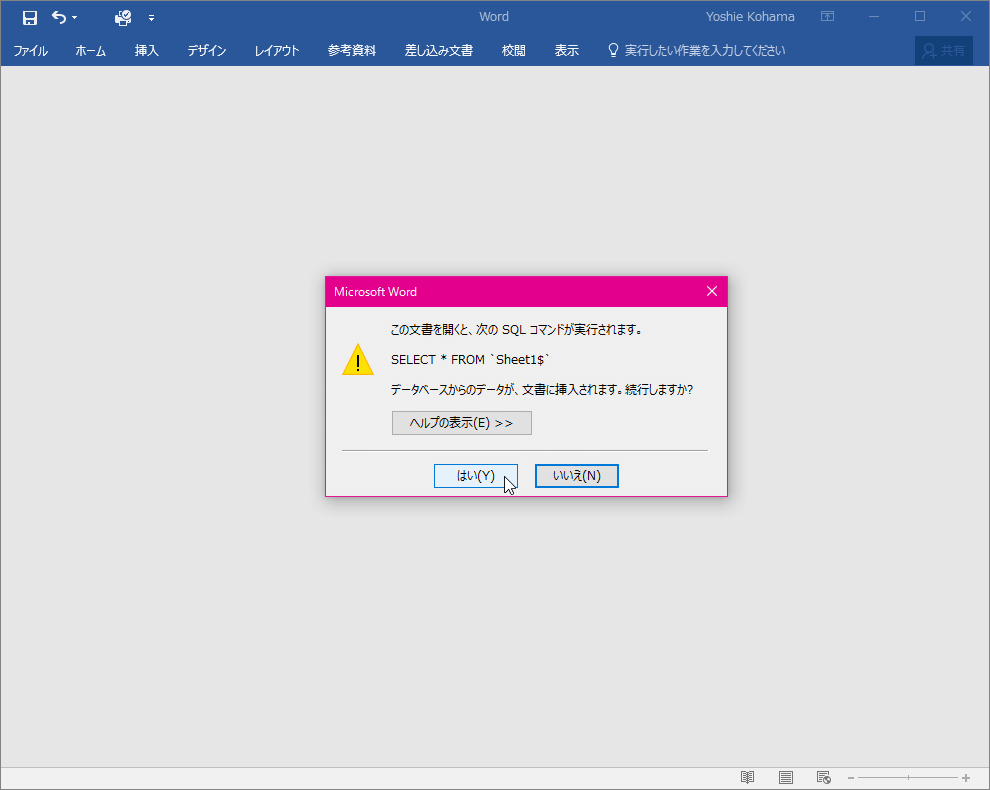Screen dimensions: 990x790
Task: Click the SELECT * FROM `Sheet1$` text
Action: tap(470, 359)
